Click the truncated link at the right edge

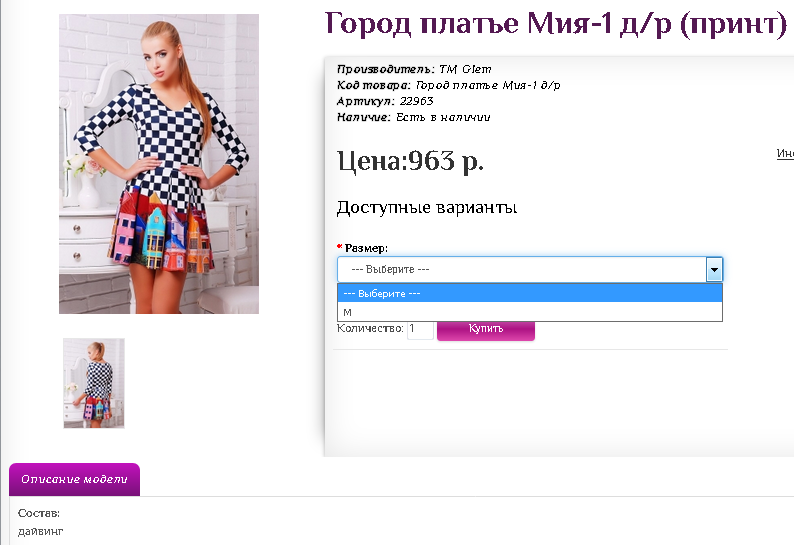point(786,154)
